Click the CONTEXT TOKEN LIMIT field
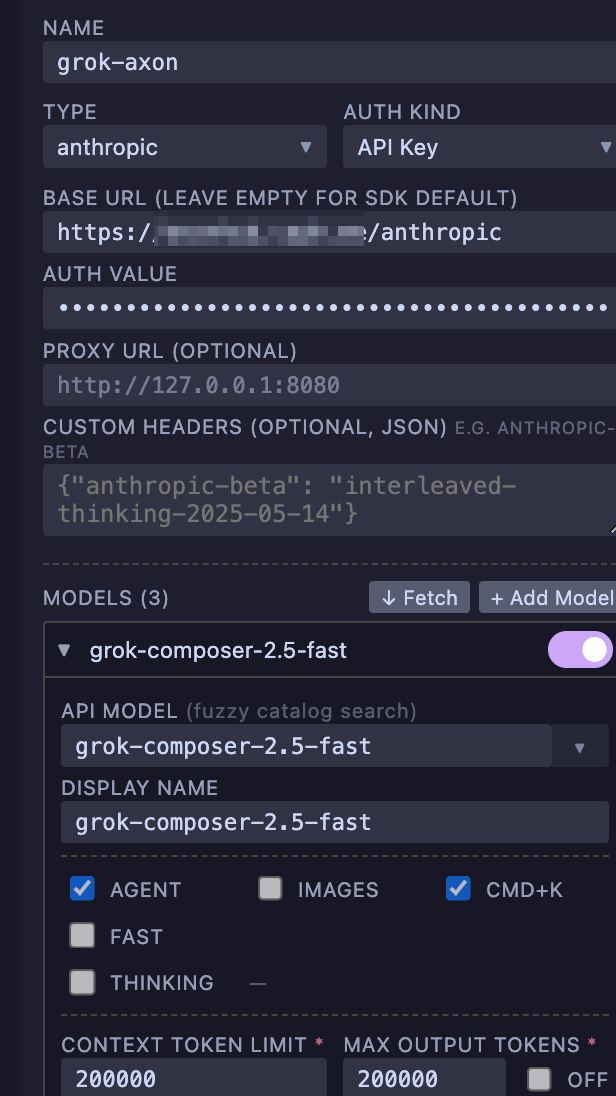The width and height of the screenshot is (616, 1096). [194, 1077]
